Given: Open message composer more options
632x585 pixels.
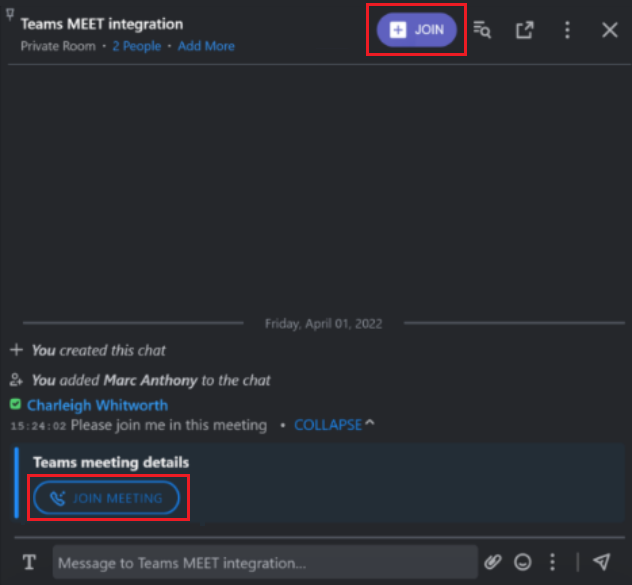Looking at the screenshot, I should click(x=553, y=562).
